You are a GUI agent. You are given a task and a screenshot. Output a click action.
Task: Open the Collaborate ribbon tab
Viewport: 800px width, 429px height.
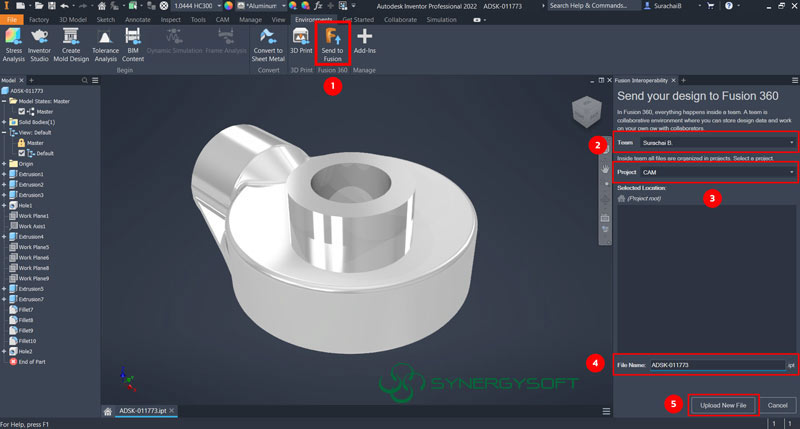click(x=400, y=19)
